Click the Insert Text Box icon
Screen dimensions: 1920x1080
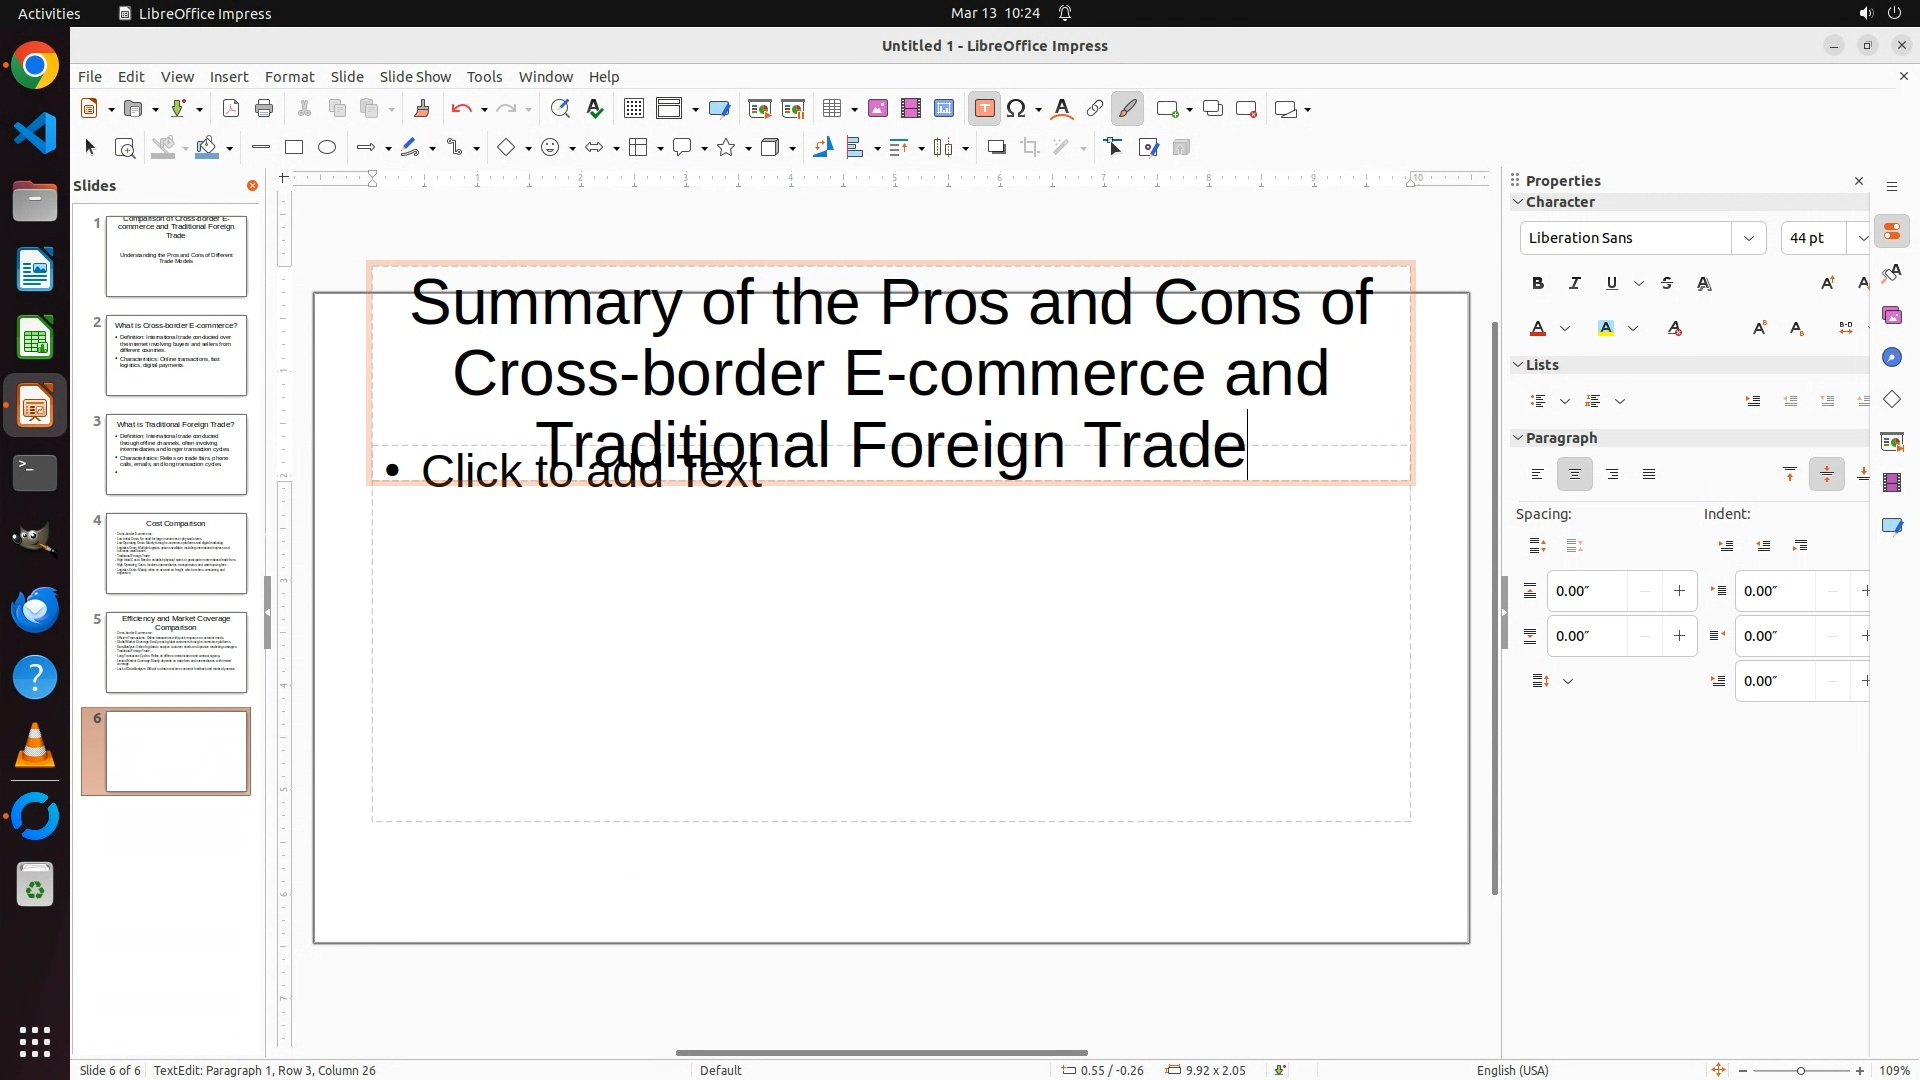pyautogui.click(x=984, y=109)
